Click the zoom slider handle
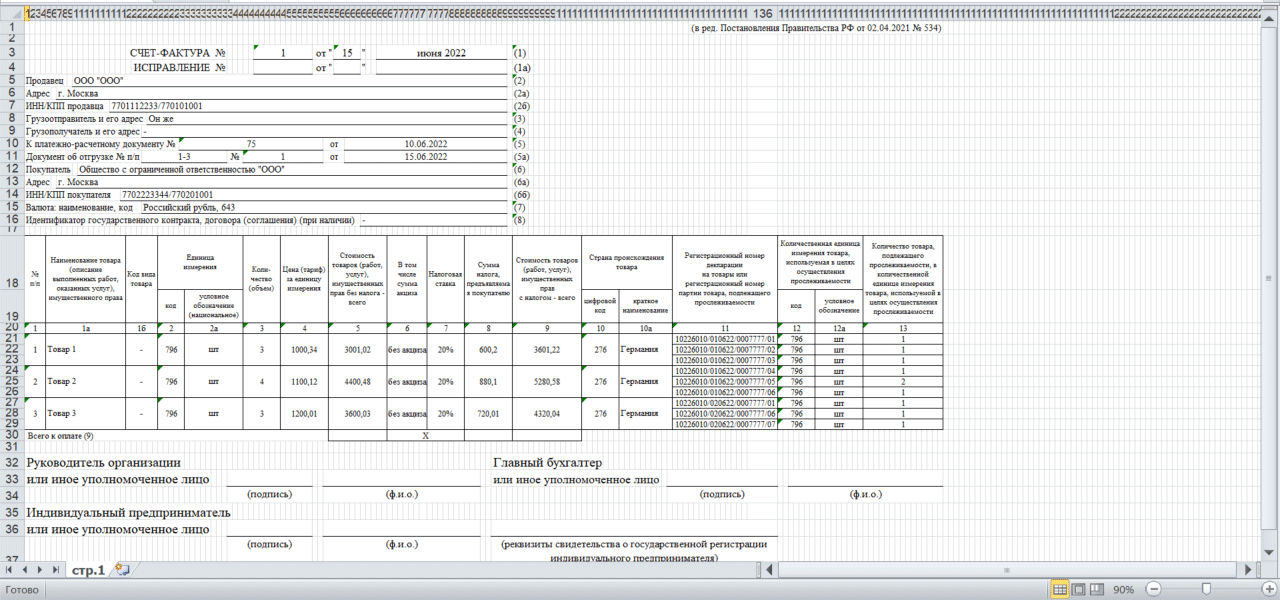Image resolution: width=1280 pixels, height=600 pixels. point(1207,589)
